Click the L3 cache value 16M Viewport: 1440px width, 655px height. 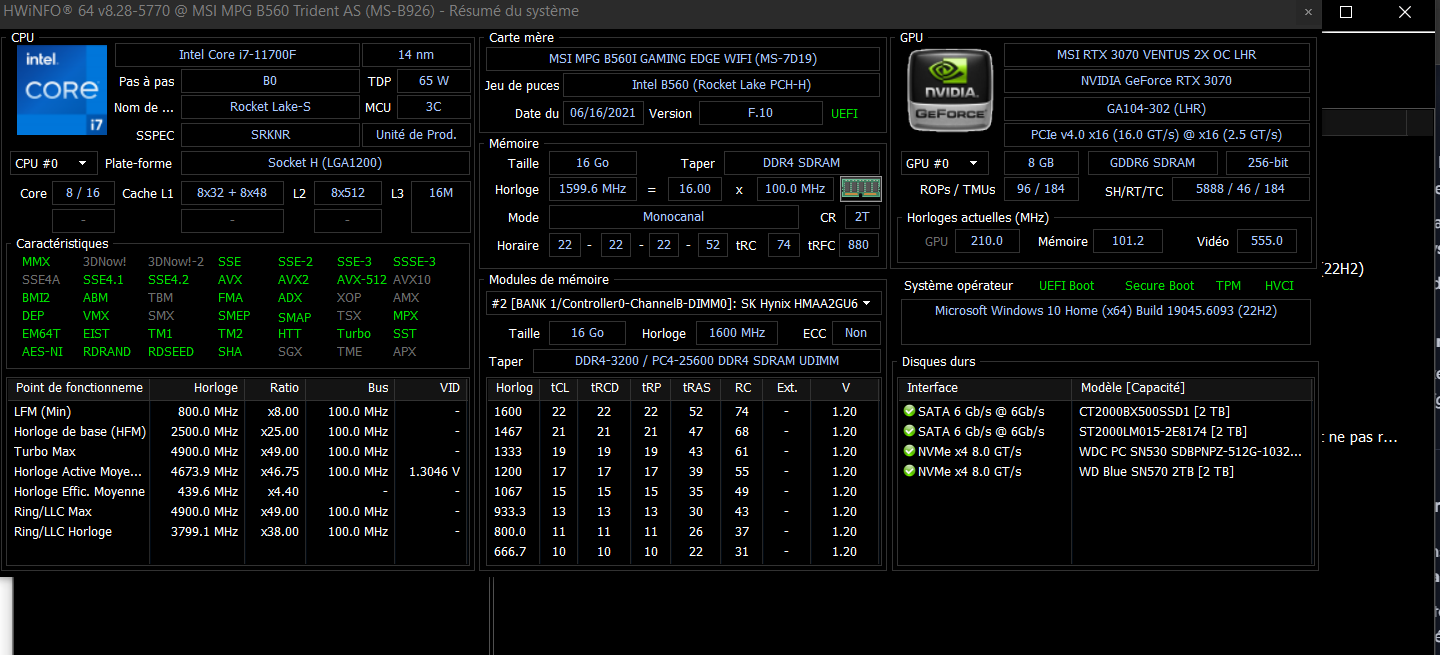(x=441, y=193)
